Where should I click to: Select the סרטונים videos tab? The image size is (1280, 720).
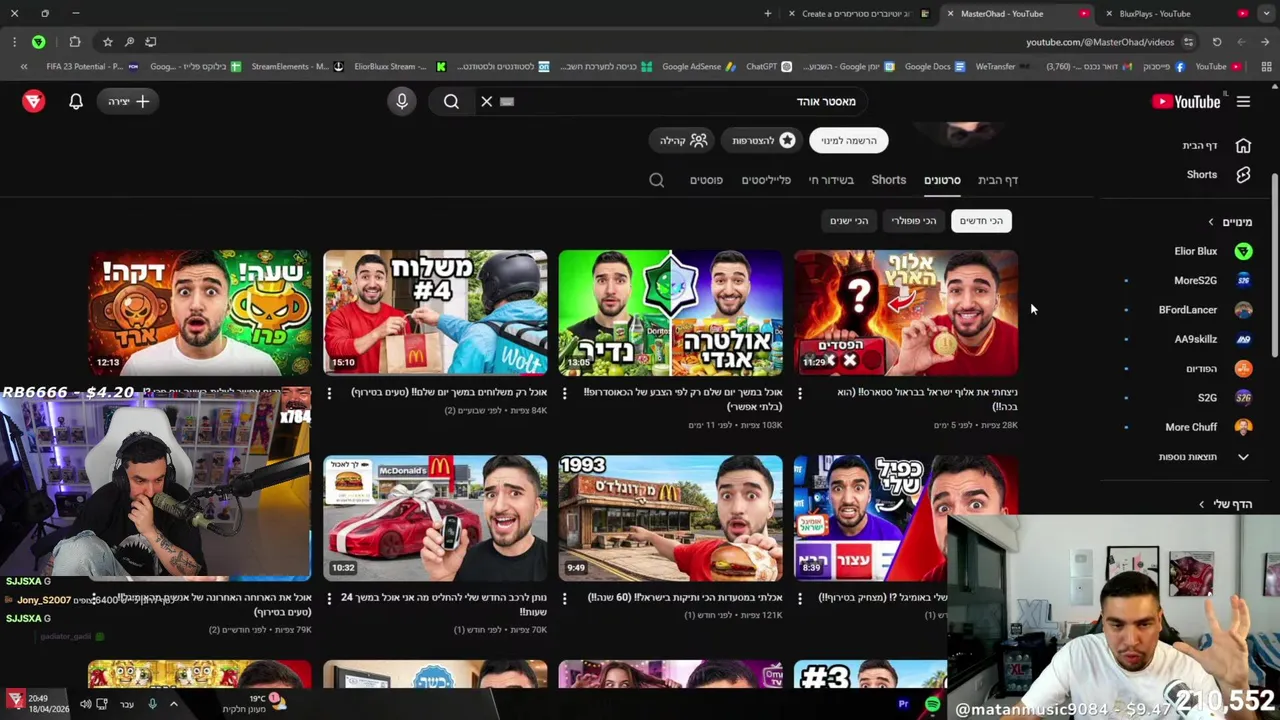tap(942, 180)
